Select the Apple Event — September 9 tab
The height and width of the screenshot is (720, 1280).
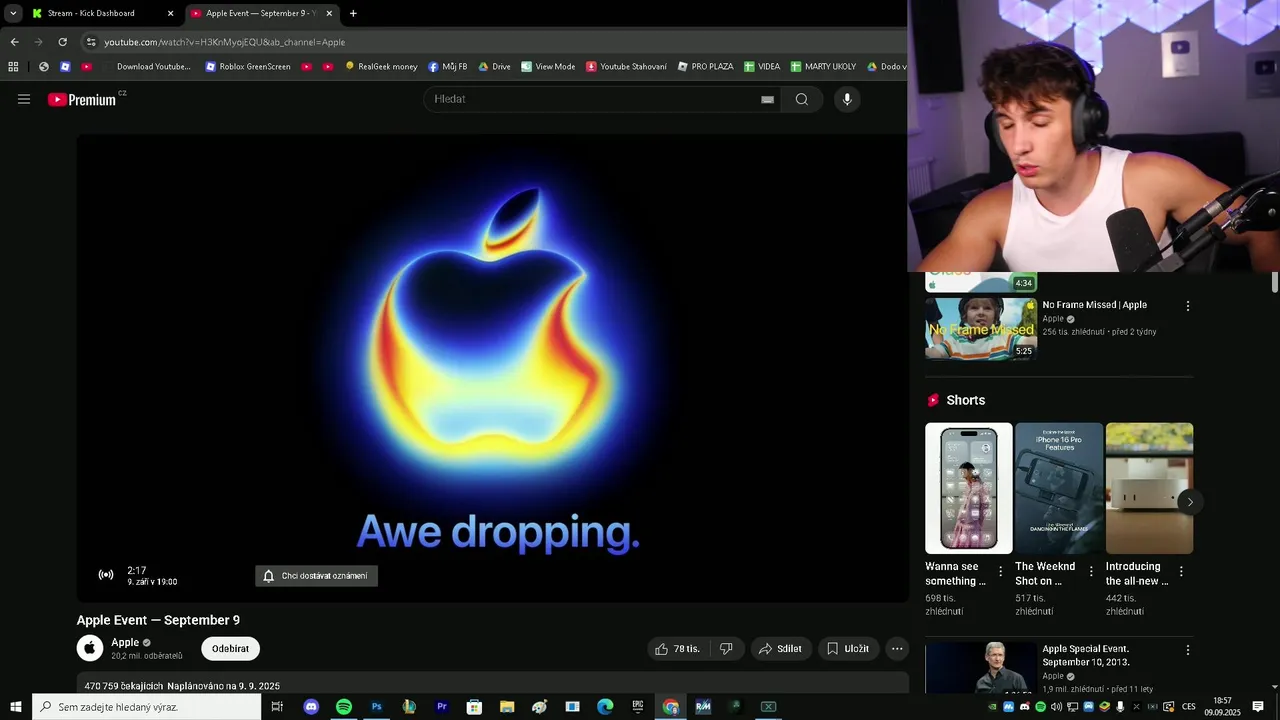(260, 13)
